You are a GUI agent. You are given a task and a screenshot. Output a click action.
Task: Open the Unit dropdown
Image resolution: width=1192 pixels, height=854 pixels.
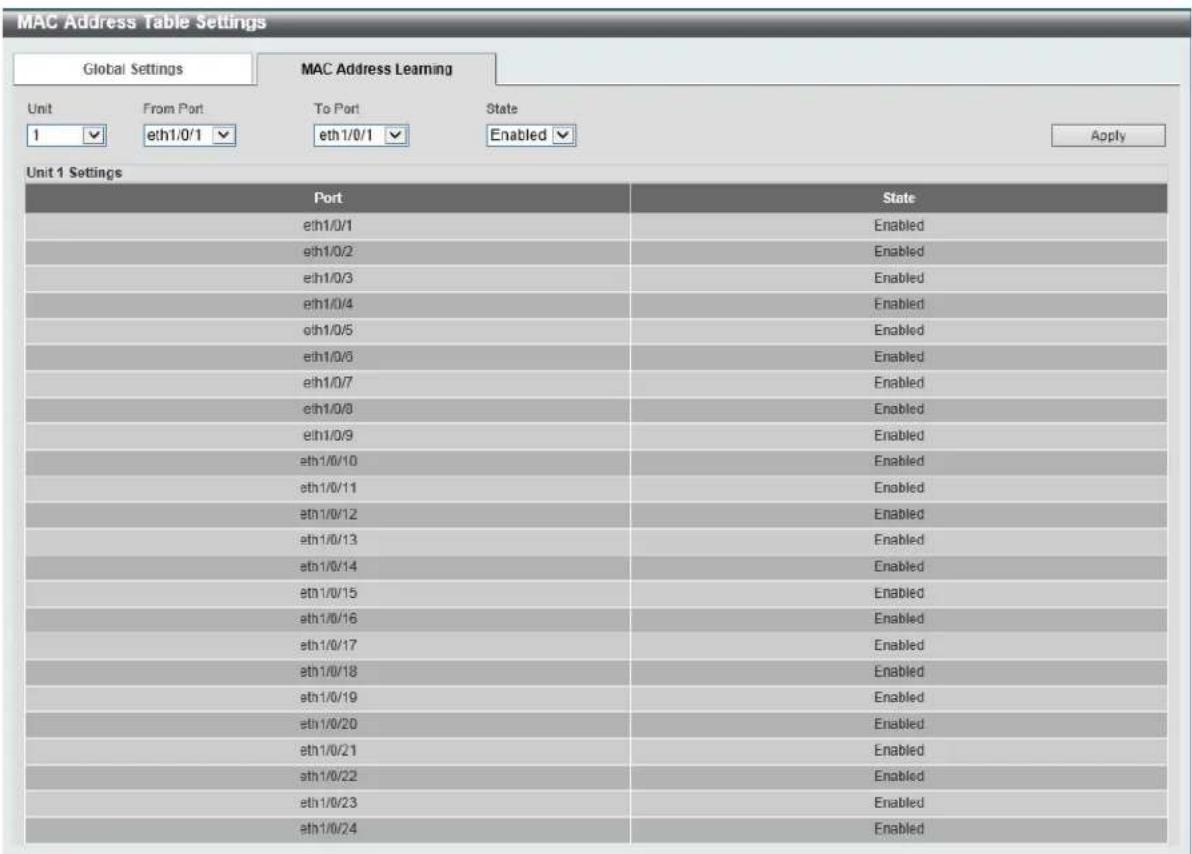(x=66, y=135)
